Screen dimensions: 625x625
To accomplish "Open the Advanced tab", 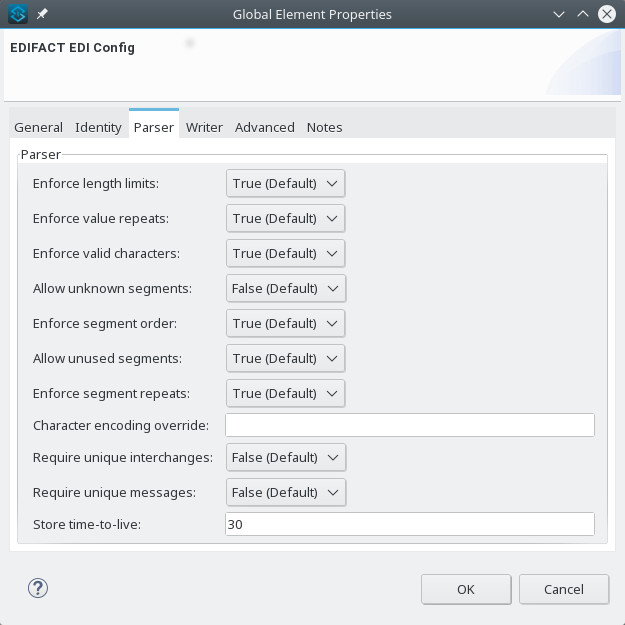I will 265,128.
